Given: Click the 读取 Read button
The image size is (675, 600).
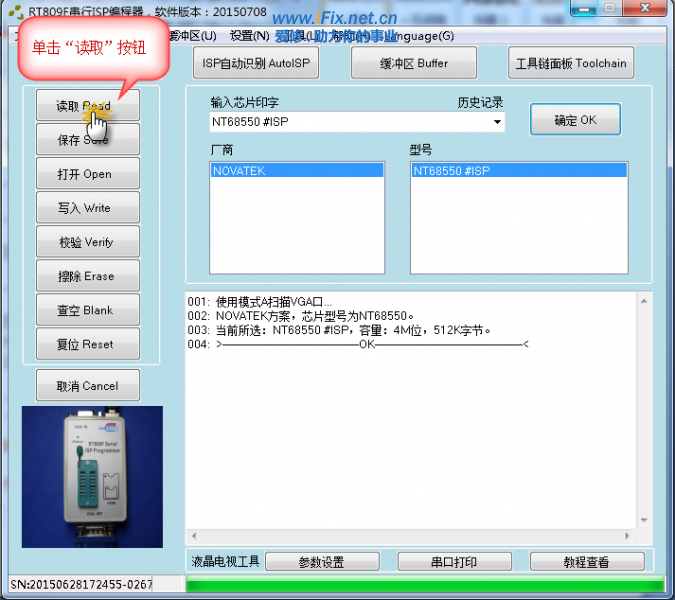Looking at the screenshot, I should tap(87, 105).
